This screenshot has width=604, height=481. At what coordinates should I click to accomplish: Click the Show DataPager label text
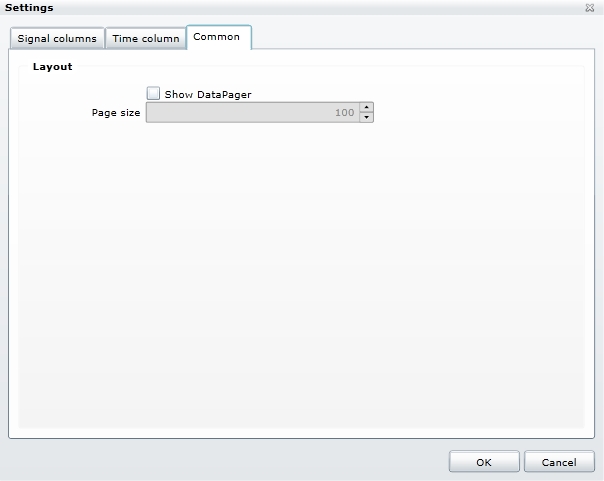coord(207,94)
